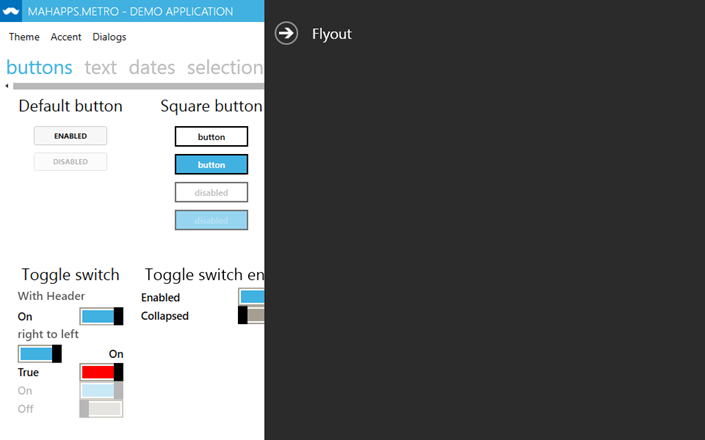Go to the selection tab

click(225, 67)
